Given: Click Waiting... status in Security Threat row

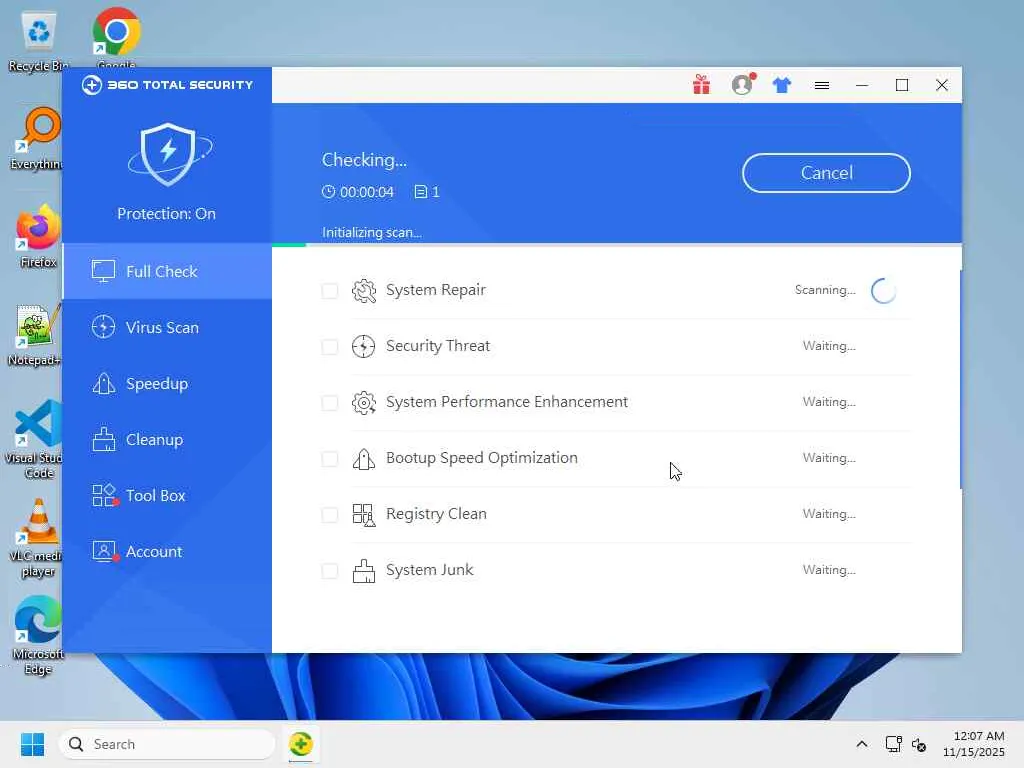Looking at the screenshot, I should click(x=829, y=346).
